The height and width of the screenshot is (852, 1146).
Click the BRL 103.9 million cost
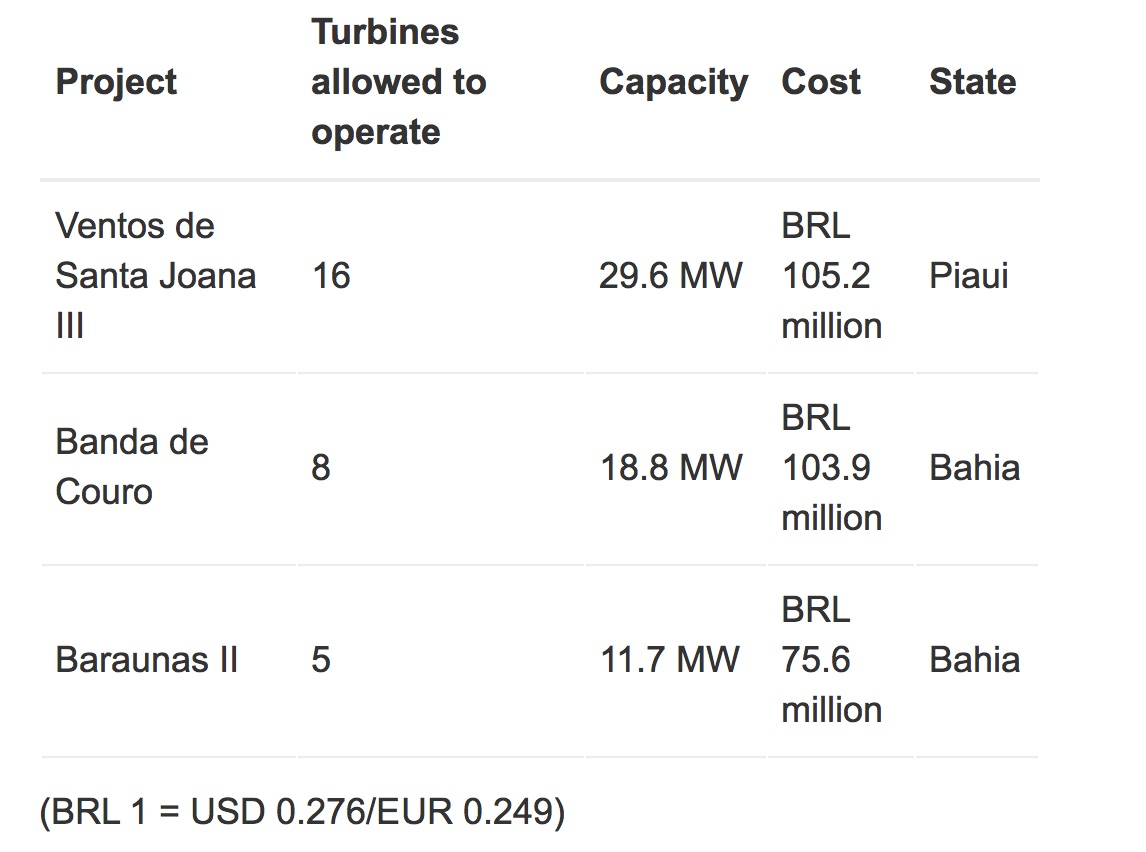(832, 468)
